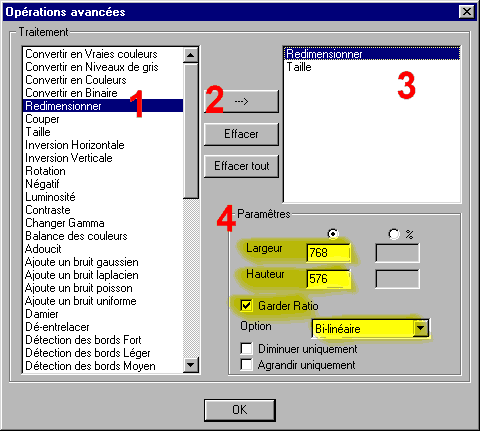480x431 pixels.
Task: Enable Agrandir uniquement checkbox
Action: (x=246, y=364)
